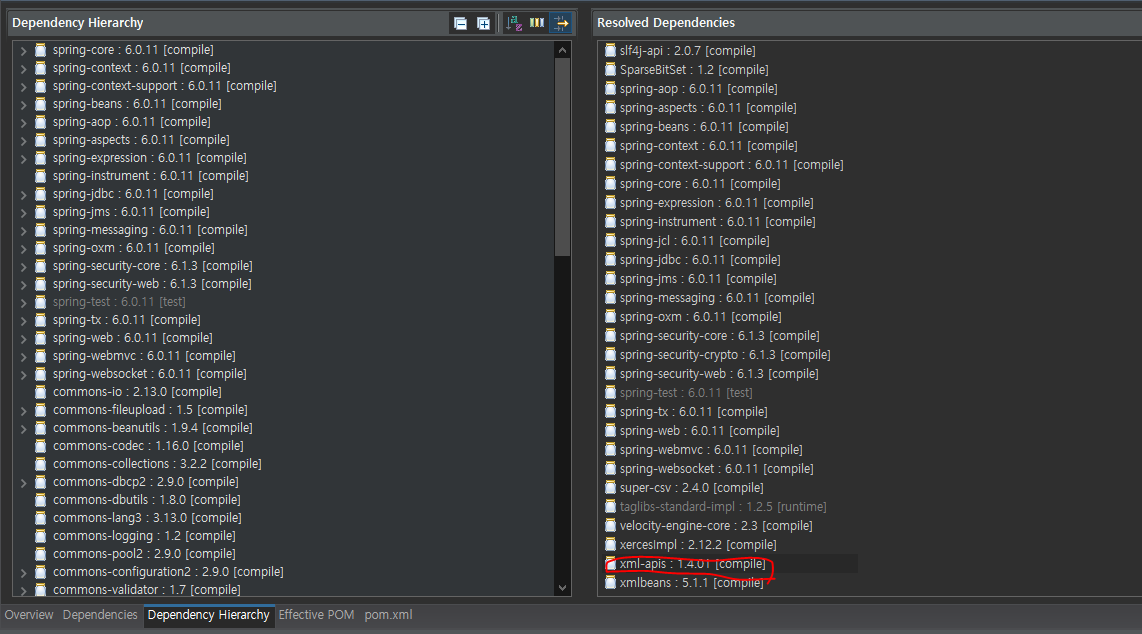Select spring-messaging row in Dependency Hierarchy
1142x634 pixels.
click(150, 230)
